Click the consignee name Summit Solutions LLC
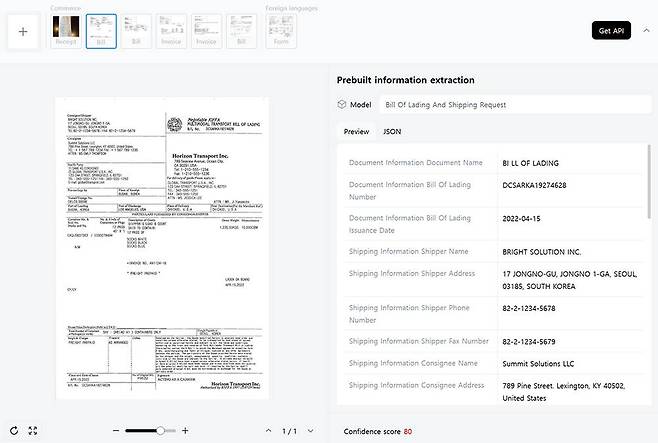 (x=538, y=364)
